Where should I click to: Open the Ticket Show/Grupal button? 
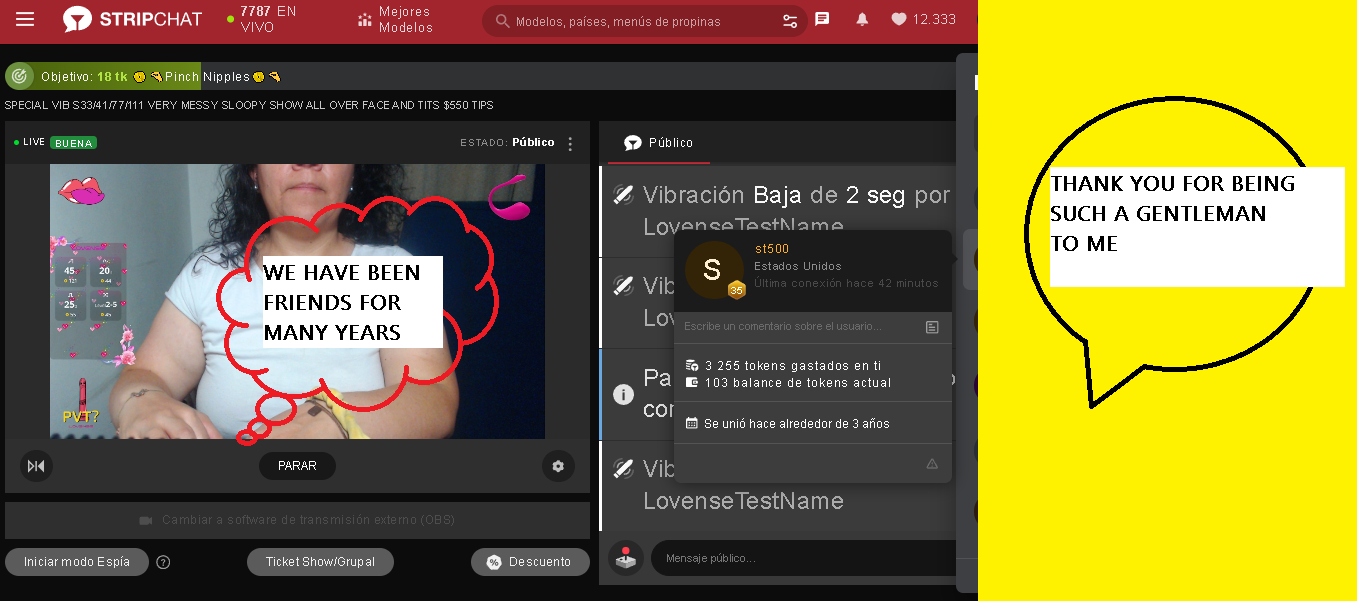coord(320,562)
